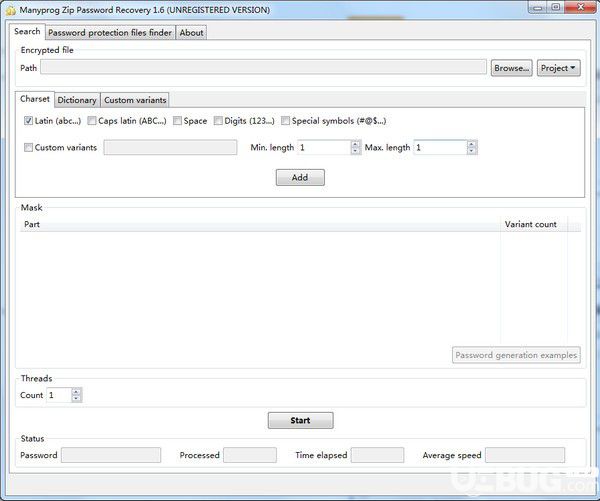Enable Caps latin (ABC...) checkbox
The height and width of the screenshot is (501, 600).
(x=91, y=121)
